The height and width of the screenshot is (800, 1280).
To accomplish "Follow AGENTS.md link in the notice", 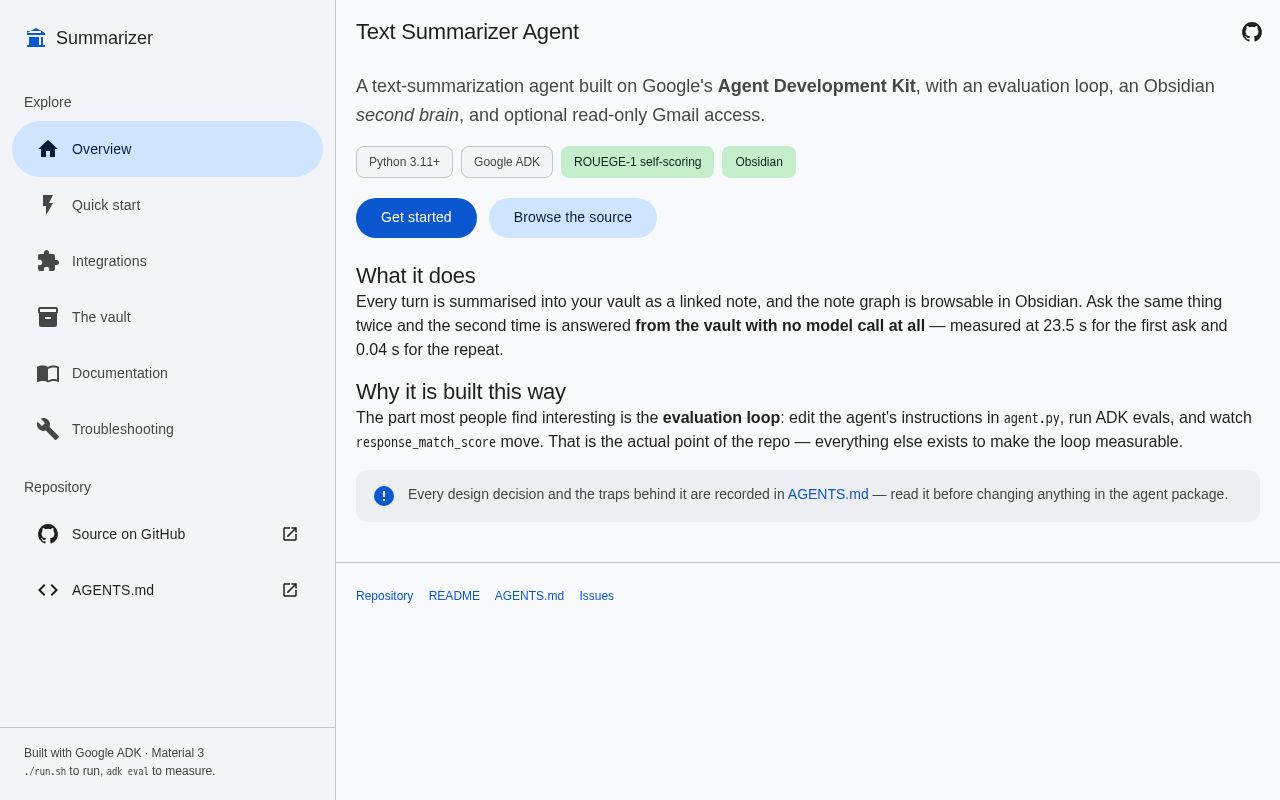I will [x=828, y=494].
